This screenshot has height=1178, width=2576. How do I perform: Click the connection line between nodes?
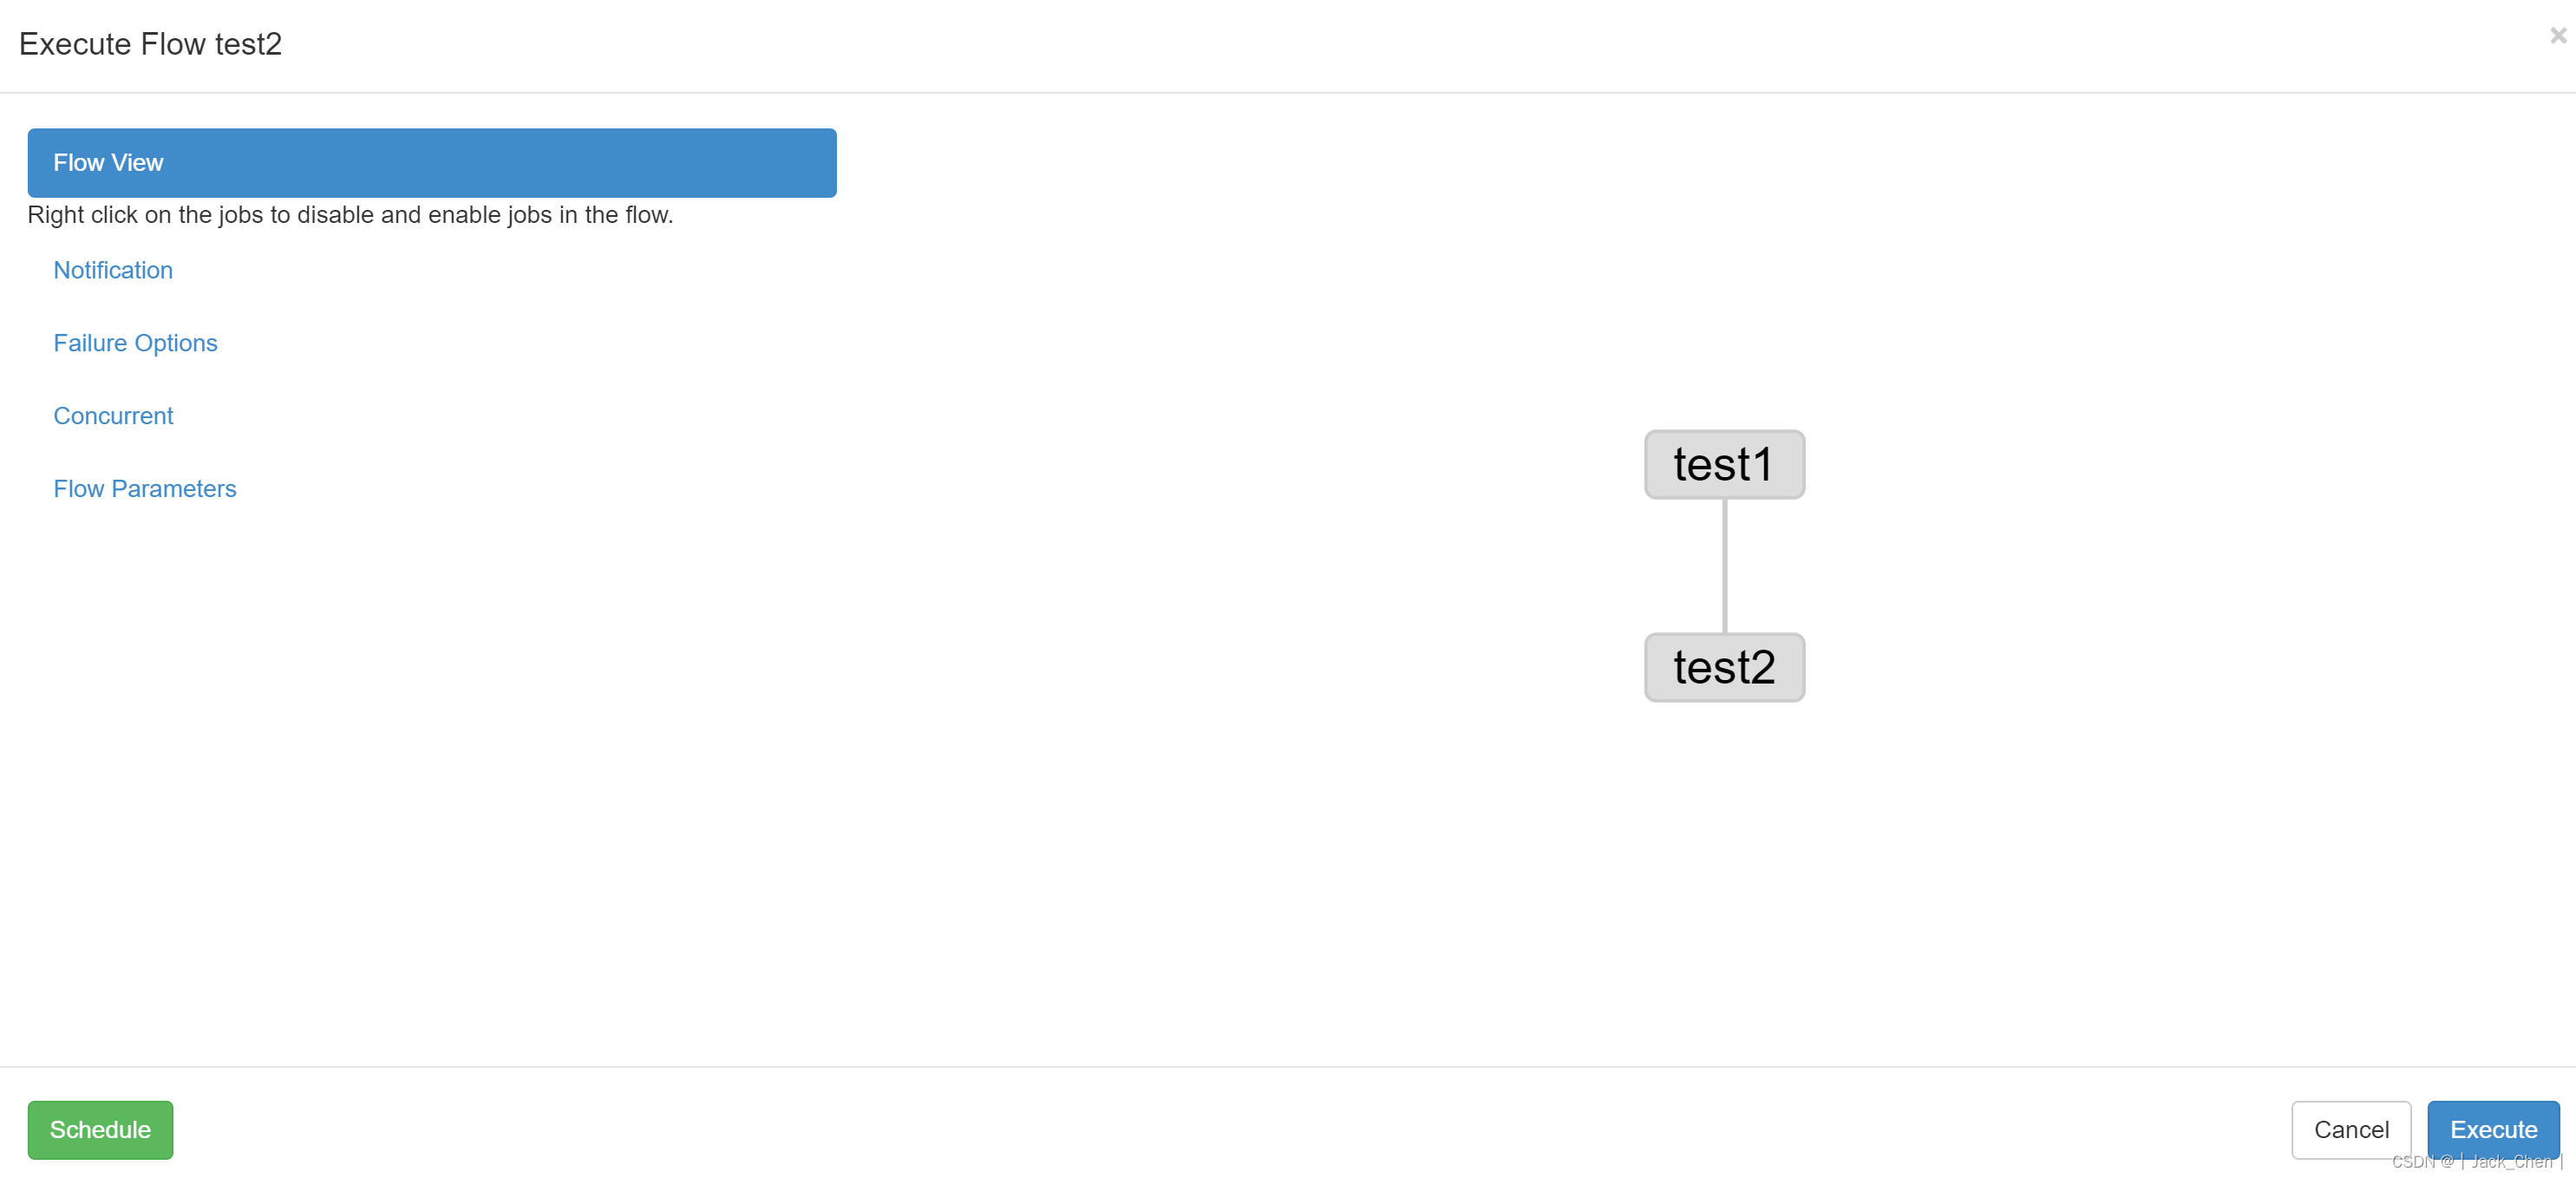tap(1723, 566)
